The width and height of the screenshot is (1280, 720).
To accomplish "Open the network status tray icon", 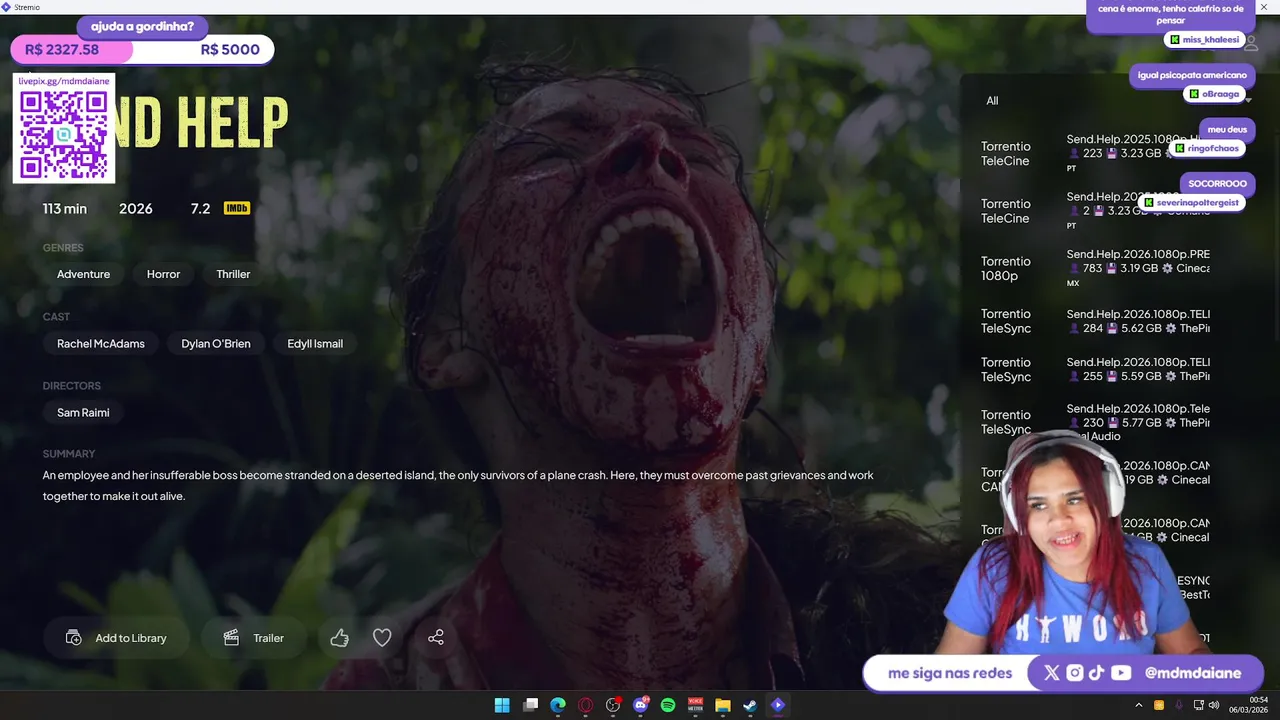I will (x=1197, y=705).
